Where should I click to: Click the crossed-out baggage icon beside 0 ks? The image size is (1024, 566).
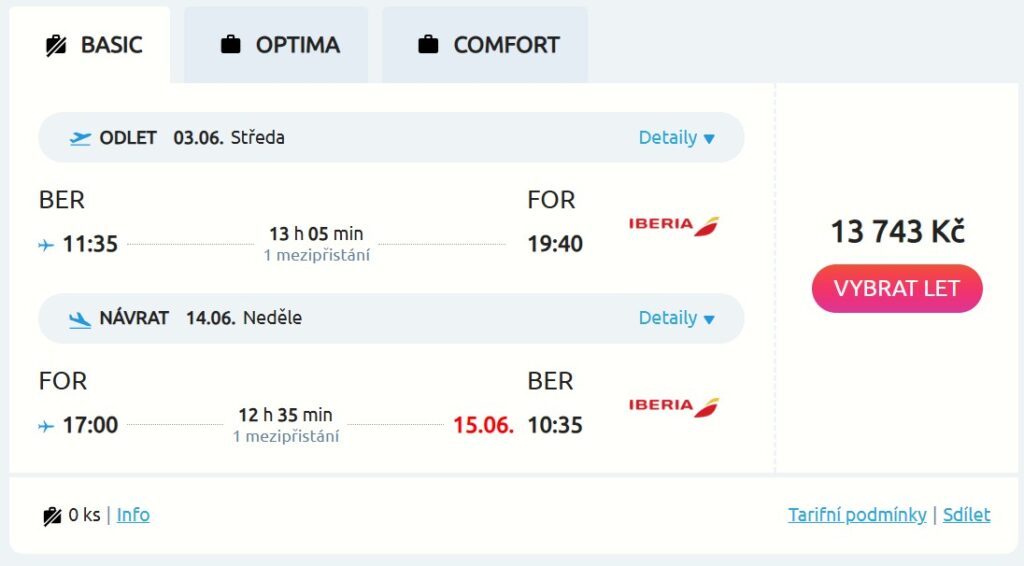click(x=53, y=516)
